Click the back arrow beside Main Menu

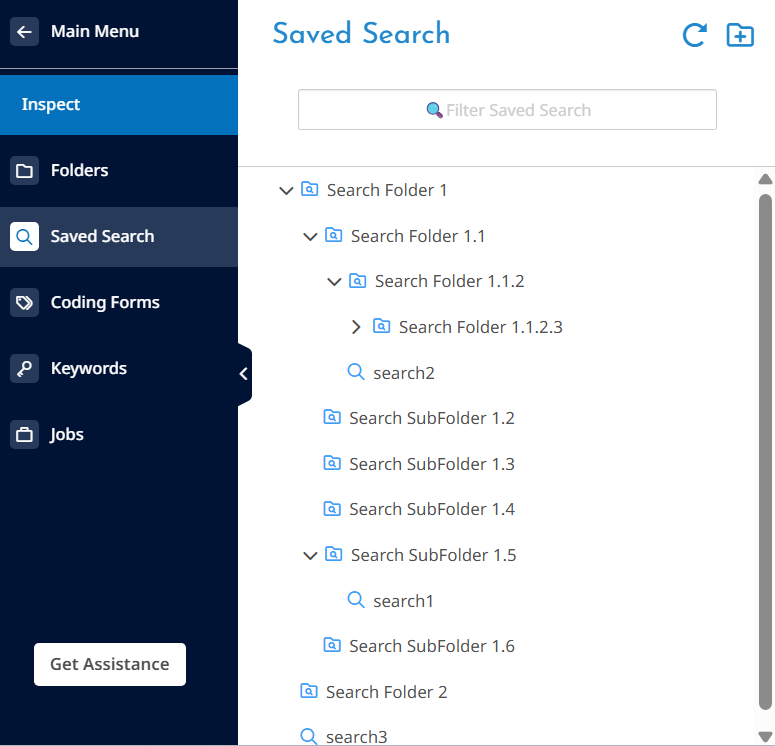tap(24, 32)
